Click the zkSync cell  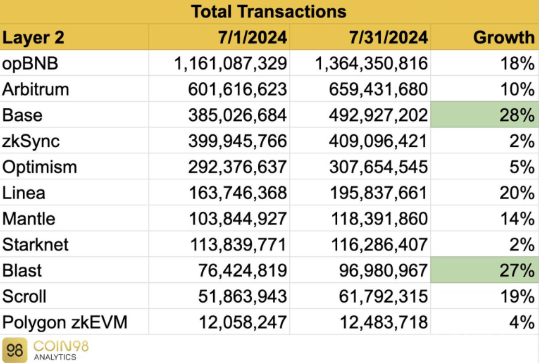tap(74, 141)
